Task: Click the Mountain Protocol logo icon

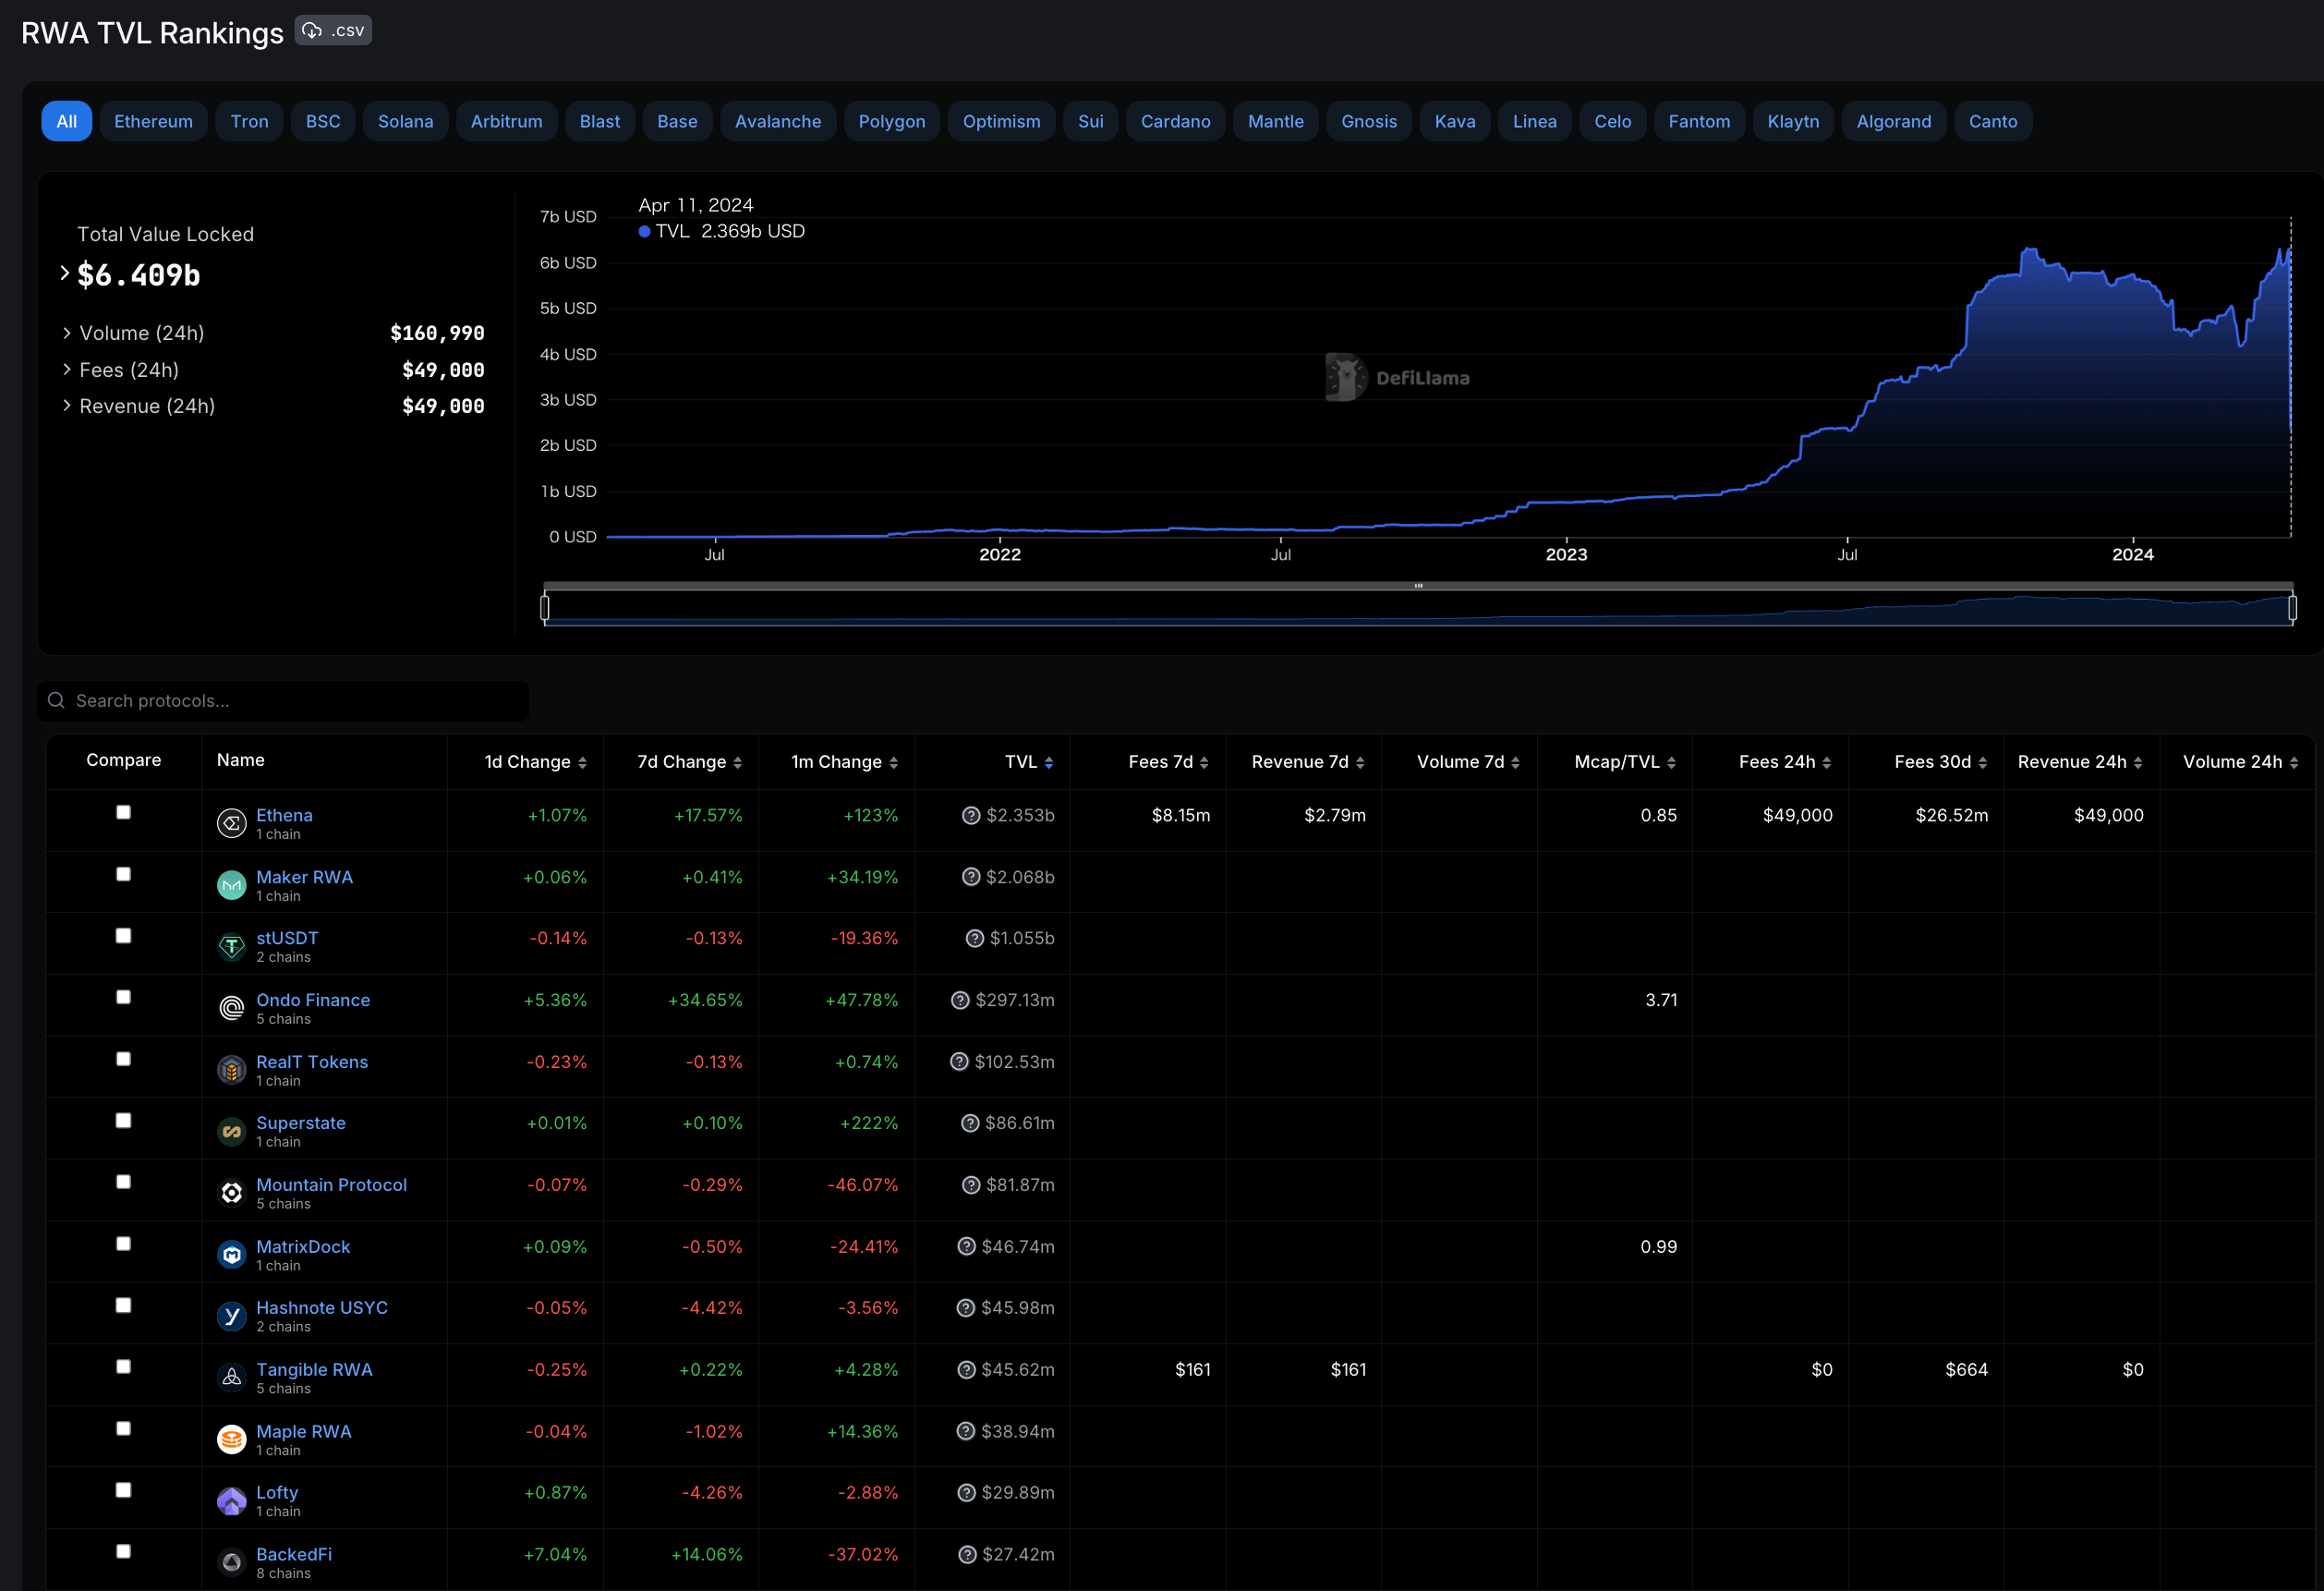Action: 231,1193
